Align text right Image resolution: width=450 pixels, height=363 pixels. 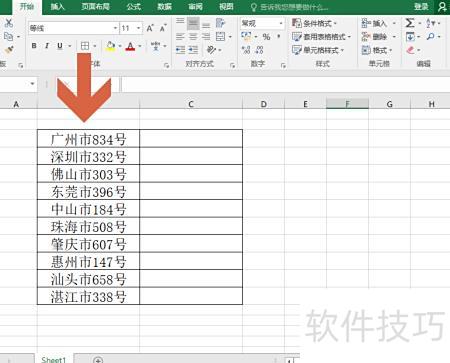pyautogui.click(x=206, y=36)
